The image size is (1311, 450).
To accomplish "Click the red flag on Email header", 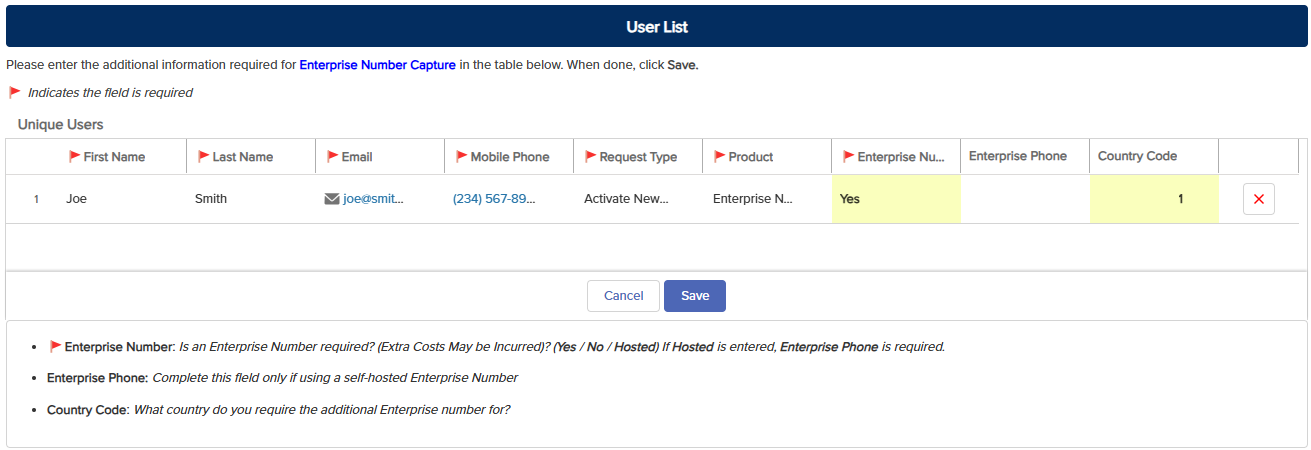I will pos(332,157).
